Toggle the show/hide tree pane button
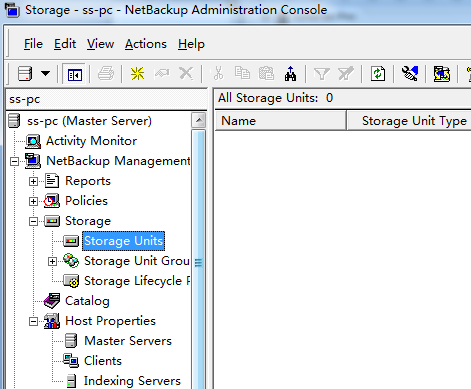 tap(74, 74)
